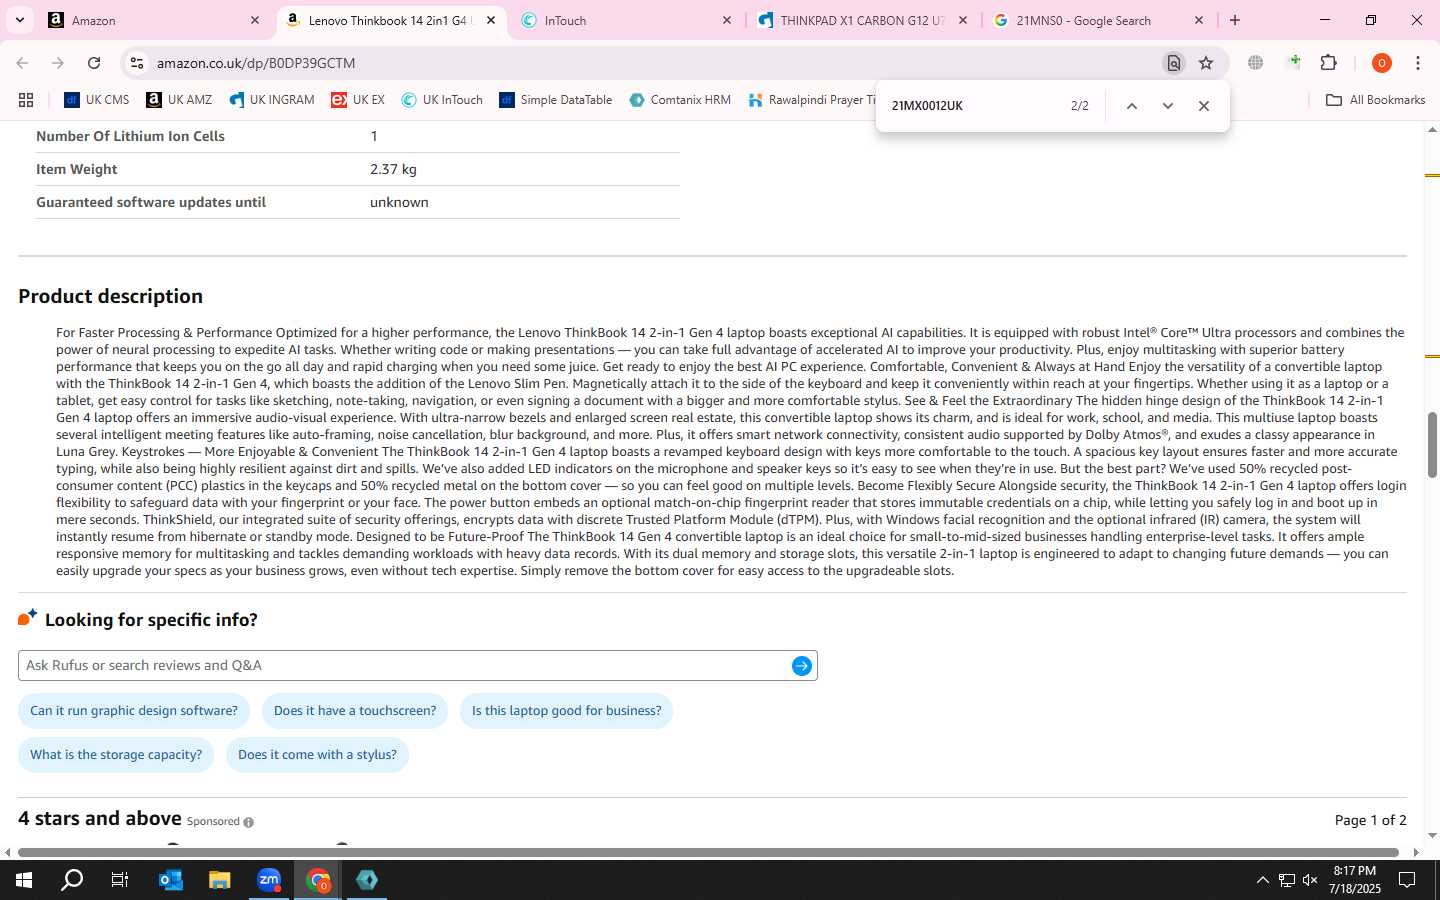The height and width of the screenshot is (900, 1440).
Task: Open Outlook from taskbar
Action: tap(171, 880)
